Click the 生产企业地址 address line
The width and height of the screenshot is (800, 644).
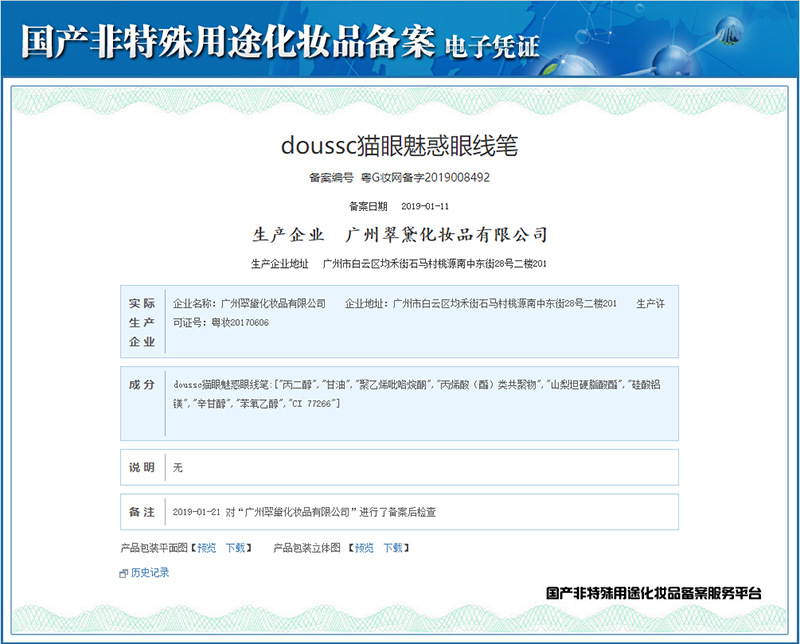[398, 264]
